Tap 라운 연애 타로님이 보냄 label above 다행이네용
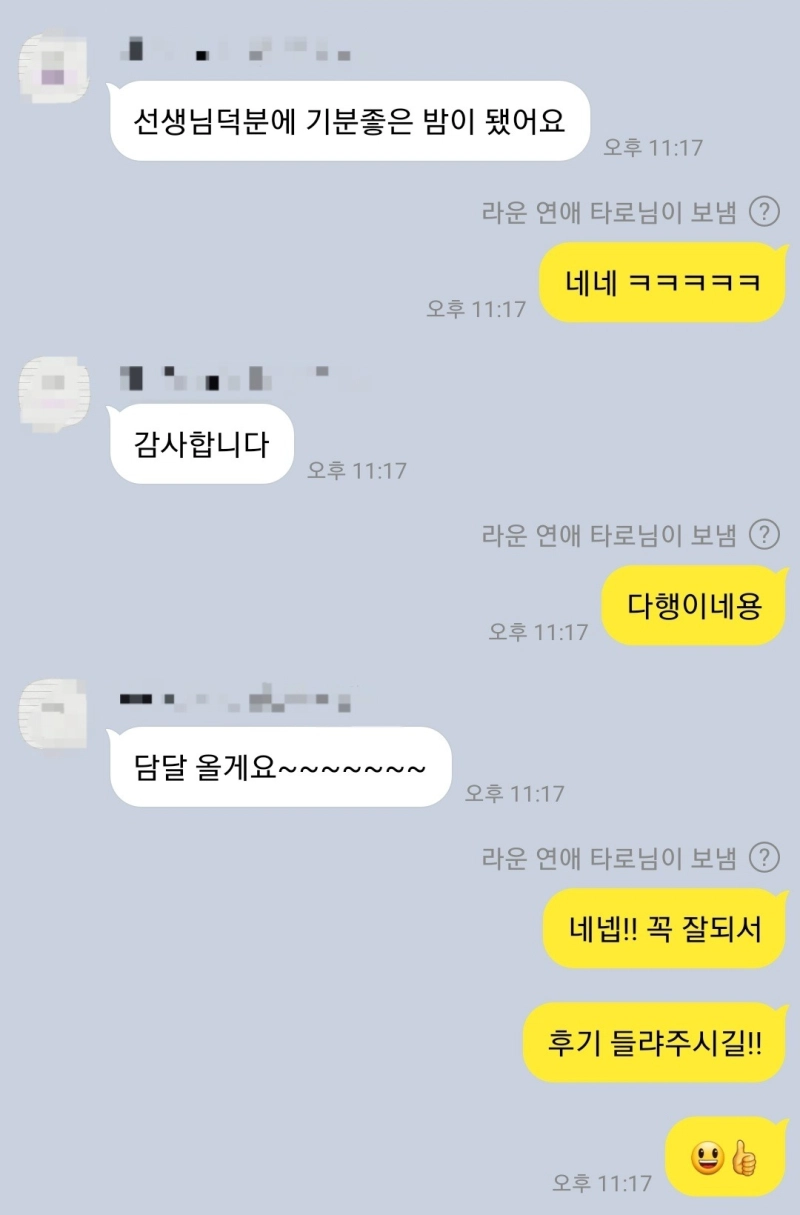The image size is (800, 1215). click(x=609, y=535)
